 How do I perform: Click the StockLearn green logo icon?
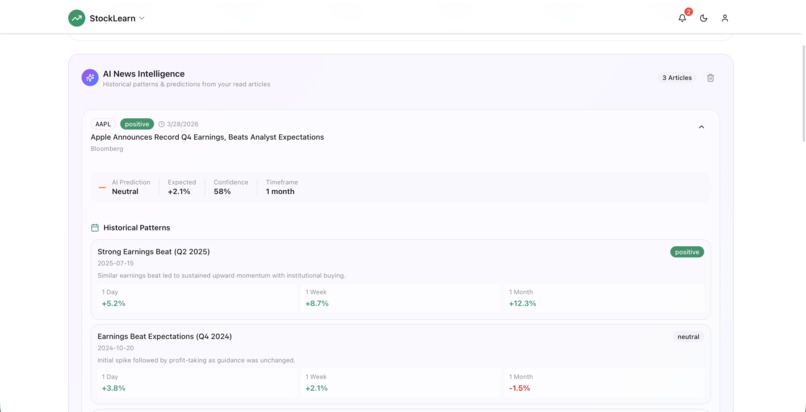pos(77,18)
